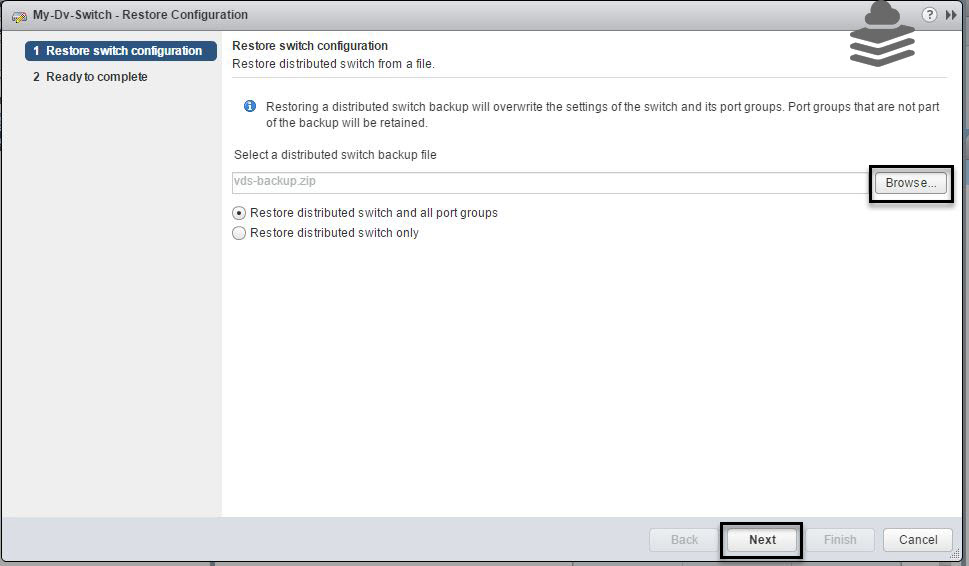Click the blue information icon

pyautogui.click(x=250, y=106)
